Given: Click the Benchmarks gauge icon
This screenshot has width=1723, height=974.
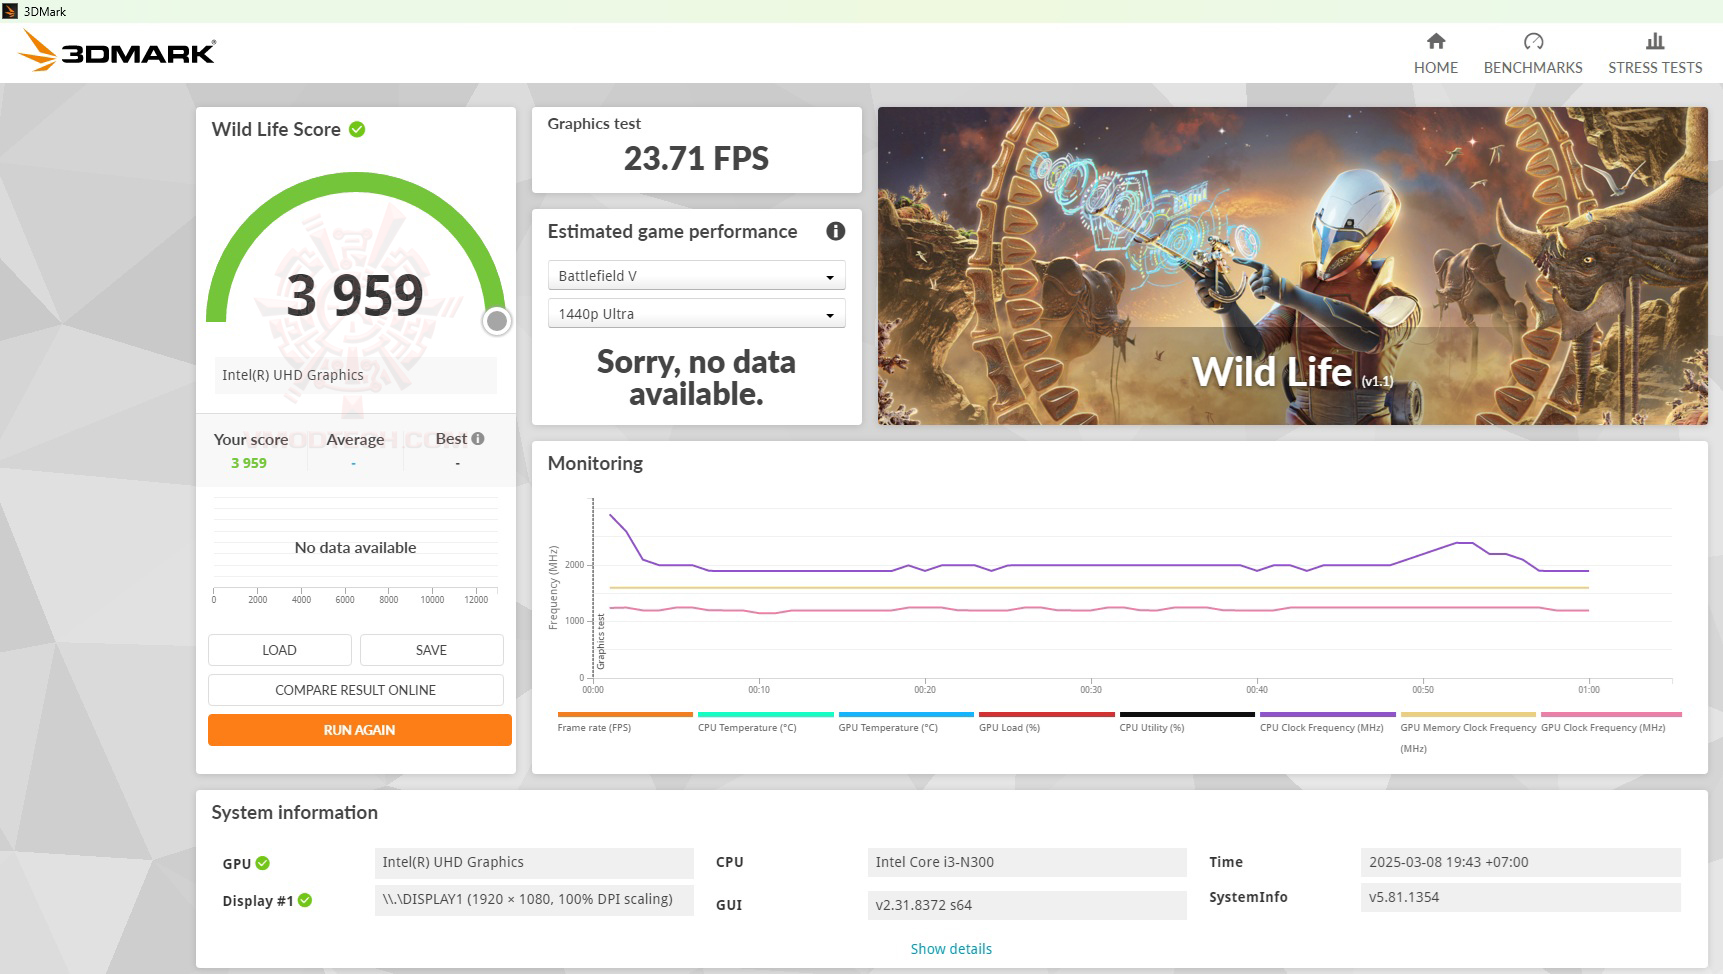Looking at the screenshot, I should click(x=1533, y=41).
